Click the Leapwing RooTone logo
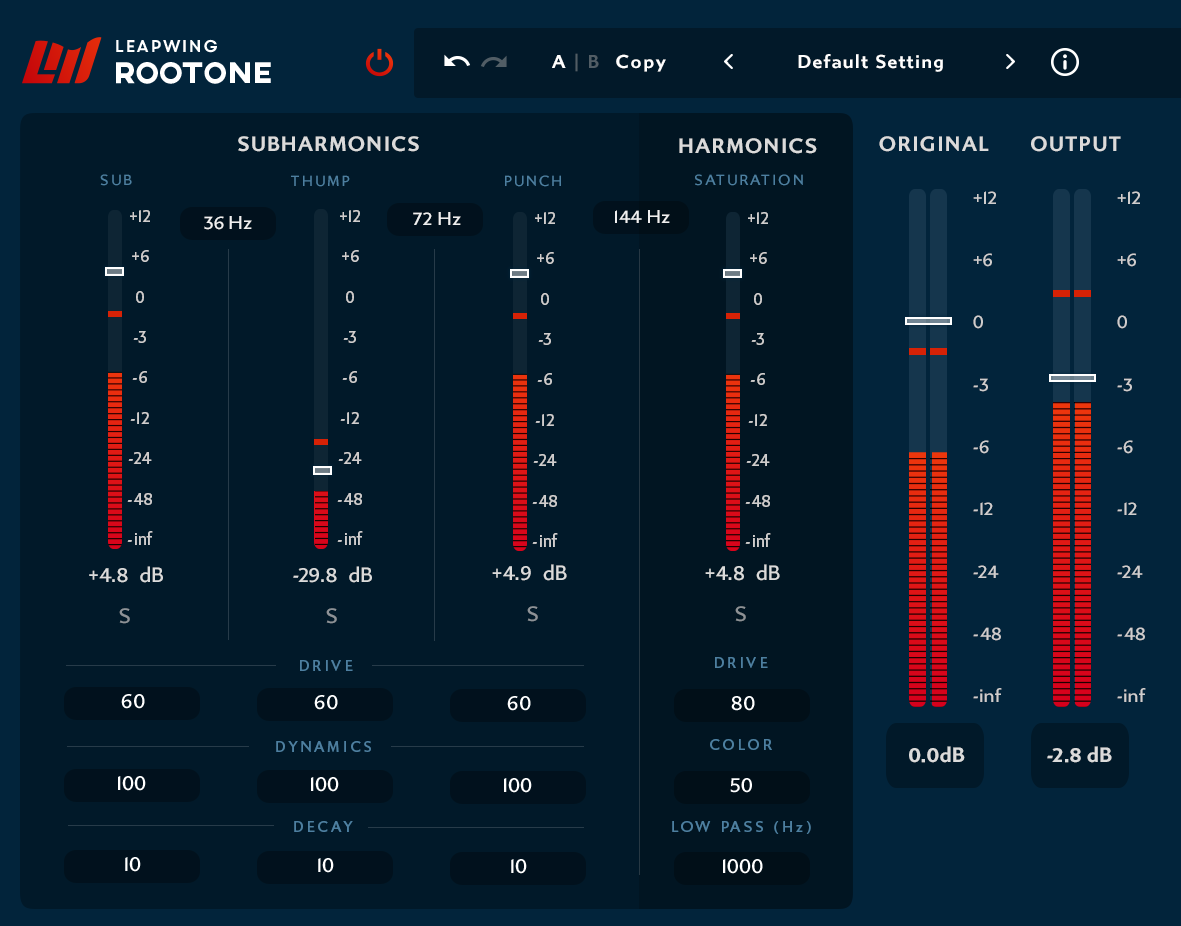1181x926 pixels. (x=146, y=60)
